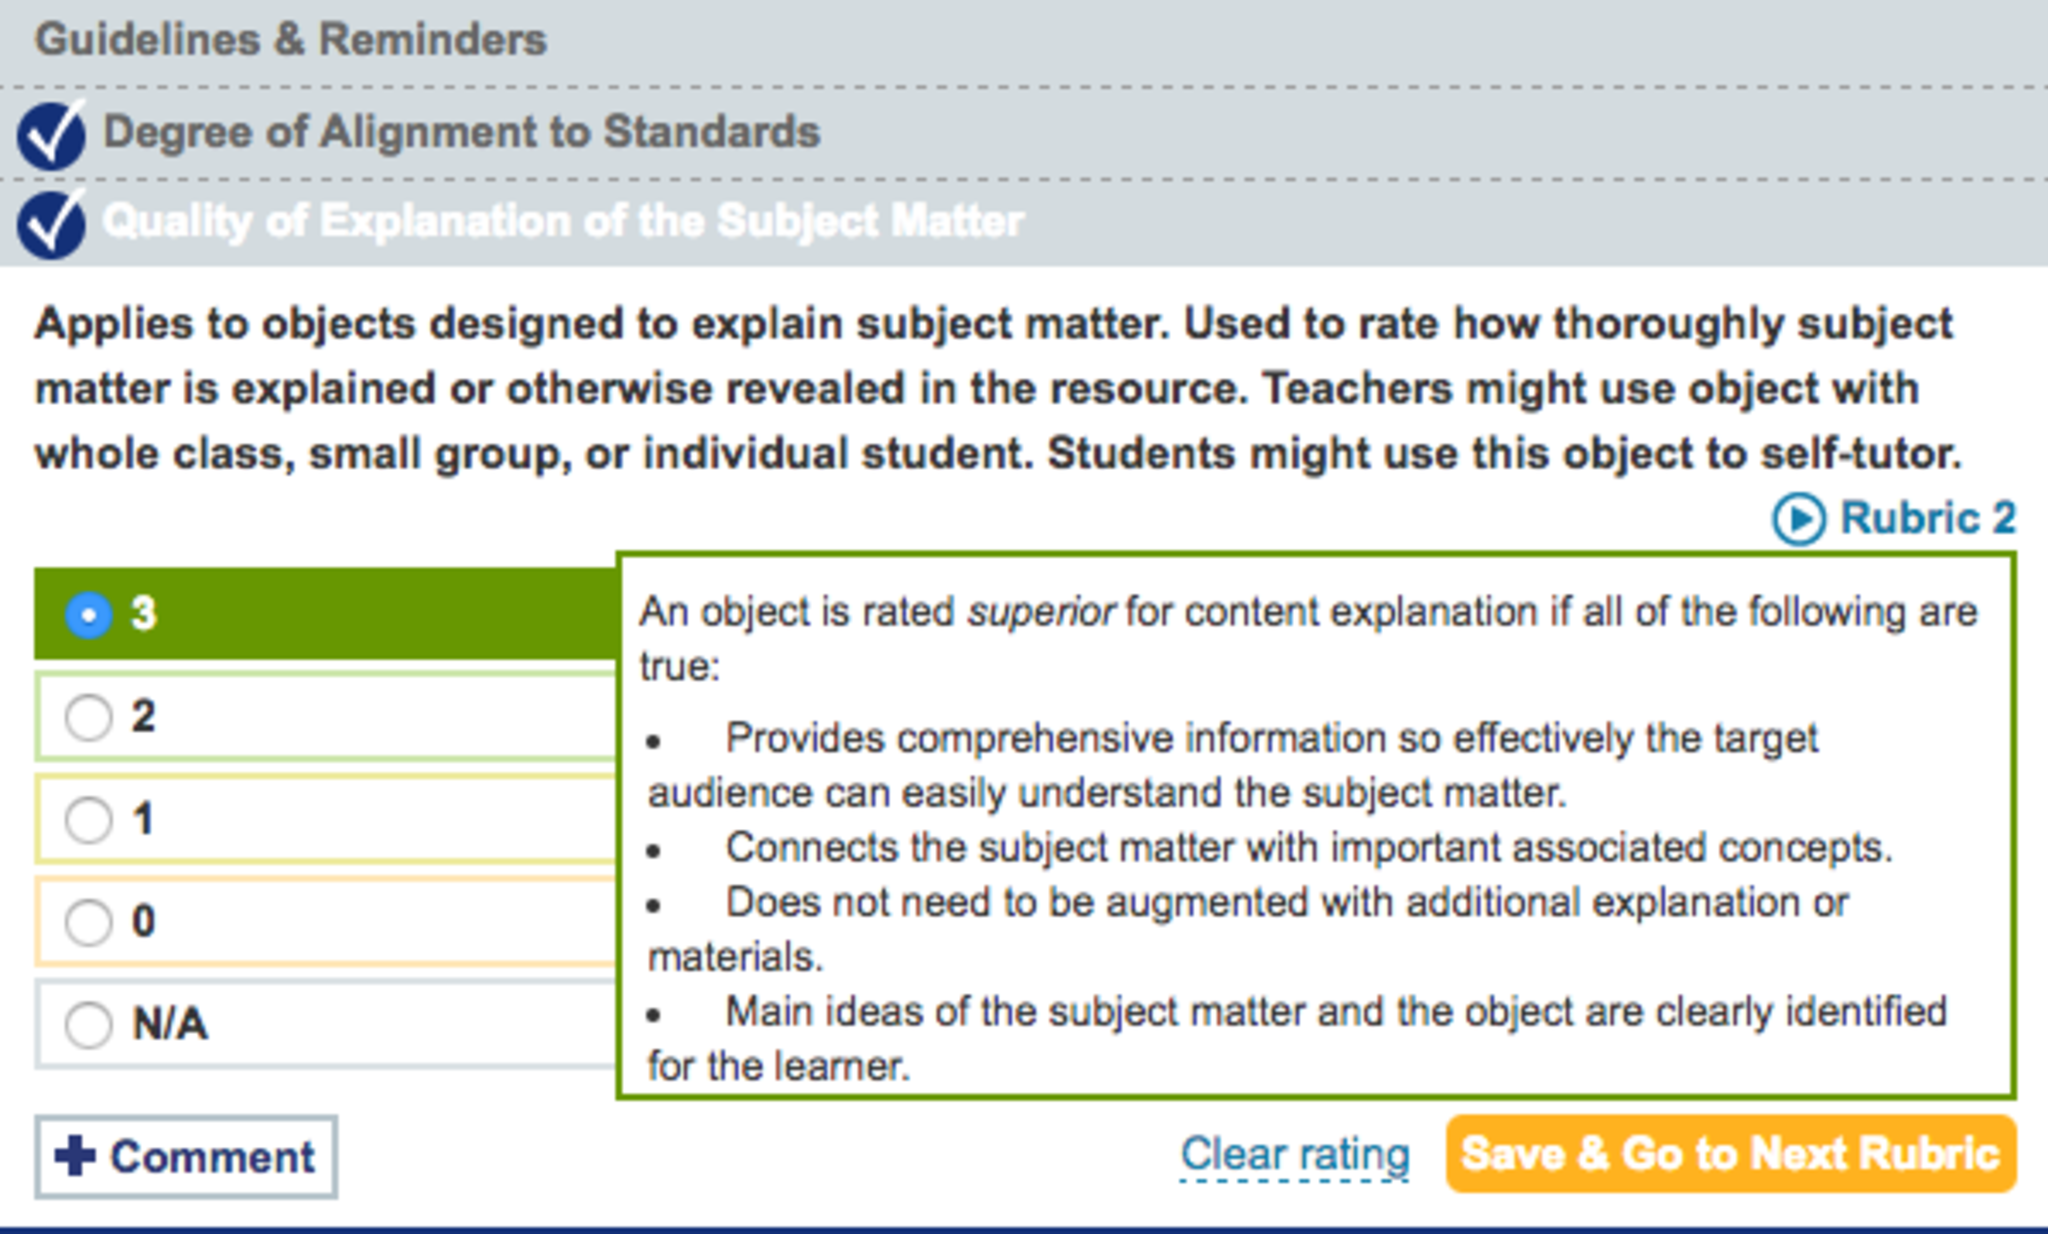Image resolution: width=2048 pixels, height=1234 pixels.
Task: Open the Rubric 2 link
Action: point(1927,518)
